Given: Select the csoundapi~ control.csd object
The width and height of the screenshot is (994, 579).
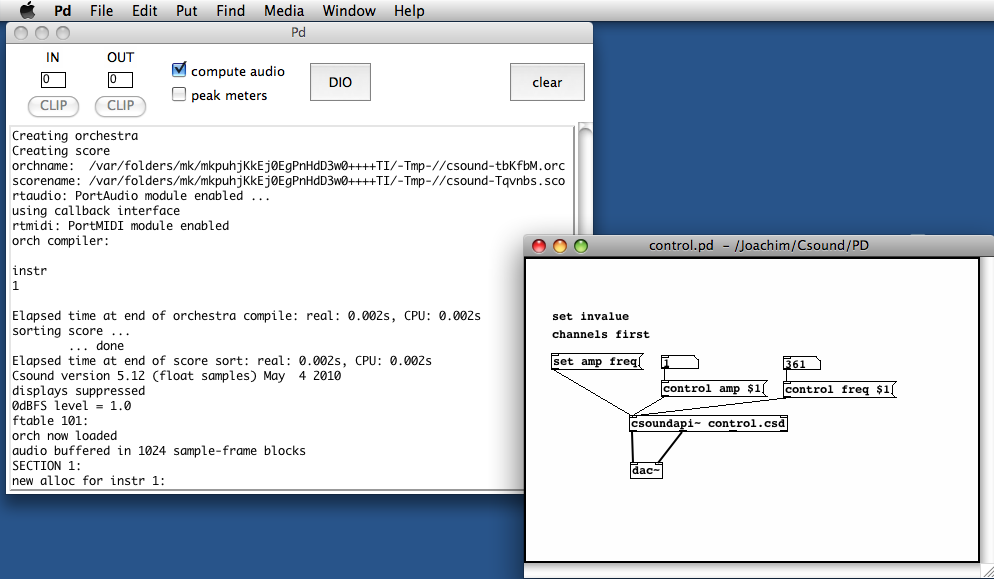Looking at the screenshot, I should [x=708, y=424].
